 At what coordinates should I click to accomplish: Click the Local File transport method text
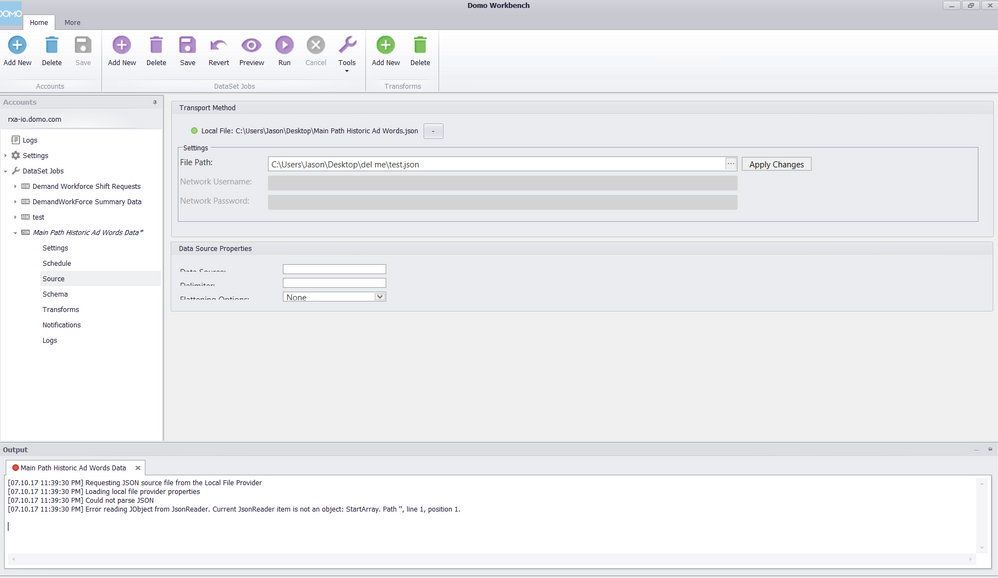309,131
